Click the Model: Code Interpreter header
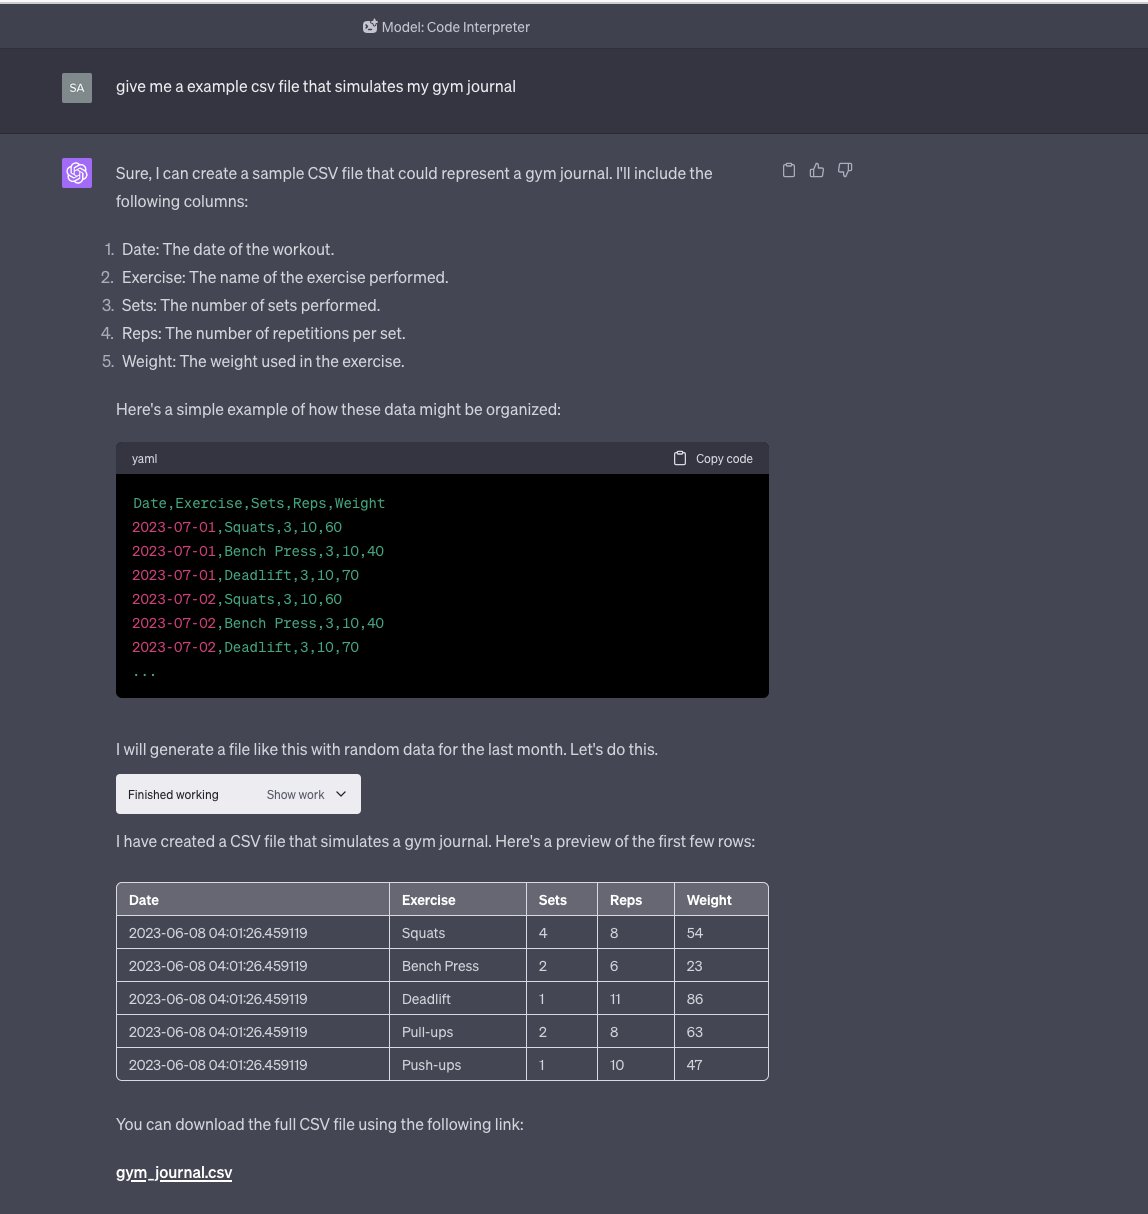This screenshot has width=1148, height=1214. point(446,27)
